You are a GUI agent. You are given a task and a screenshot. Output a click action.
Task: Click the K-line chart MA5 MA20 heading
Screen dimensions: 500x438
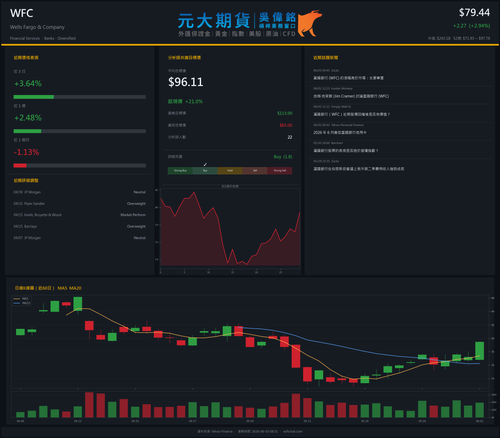pyautogui.click(x=48, y=288)
